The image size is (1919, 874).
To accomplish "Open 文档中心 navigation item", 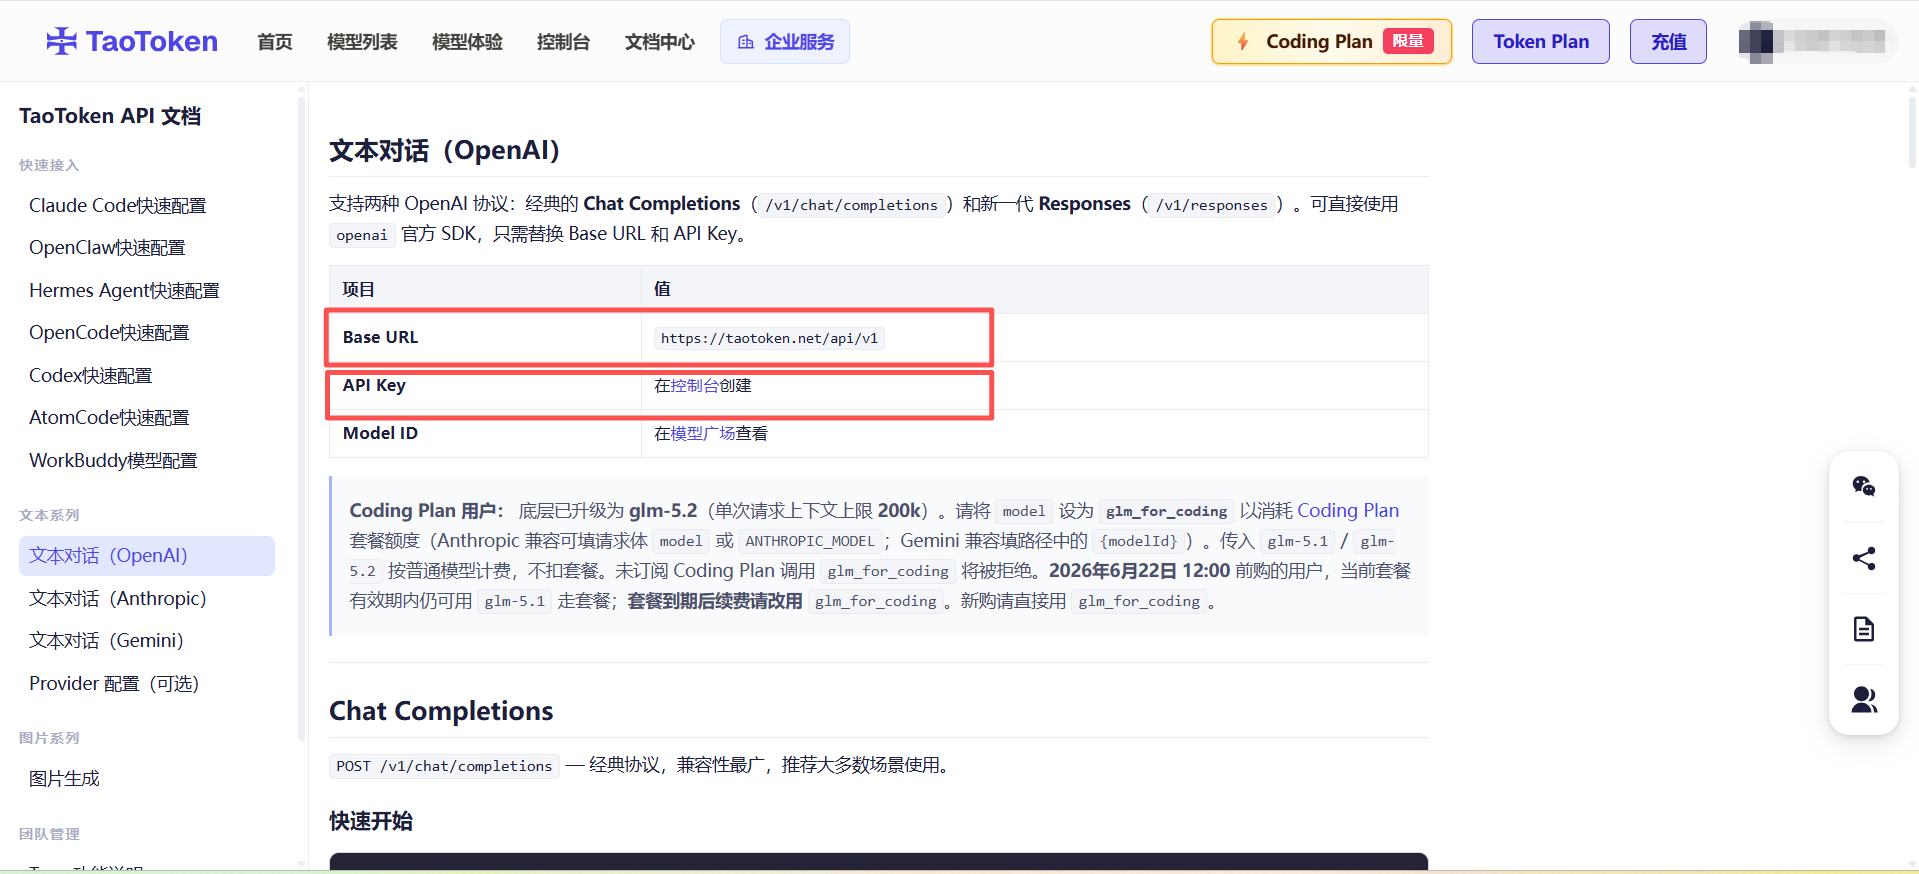I will [x=660, y=42].
